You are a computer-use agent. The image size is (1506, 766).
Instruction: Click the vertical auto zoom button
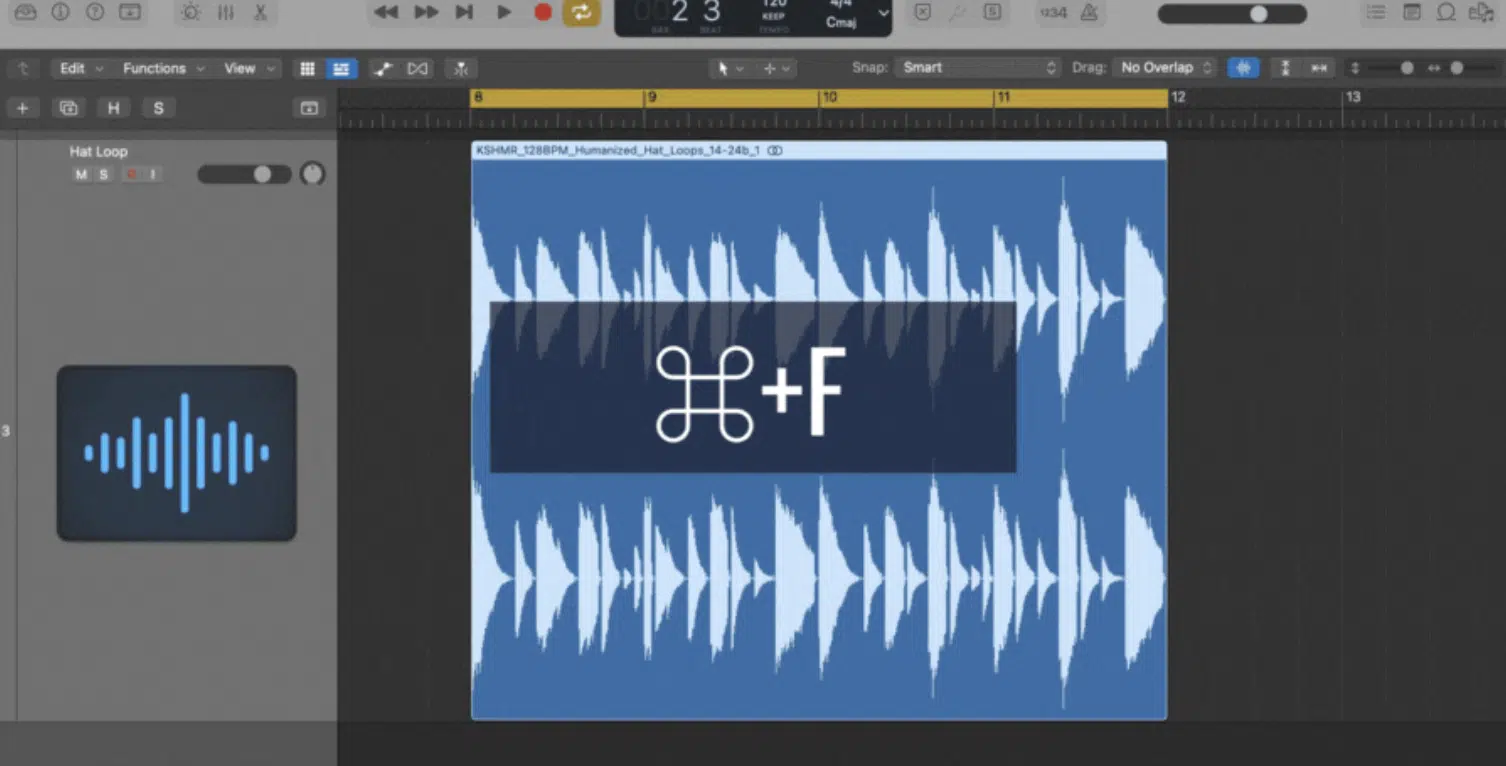coord(1285,68)
